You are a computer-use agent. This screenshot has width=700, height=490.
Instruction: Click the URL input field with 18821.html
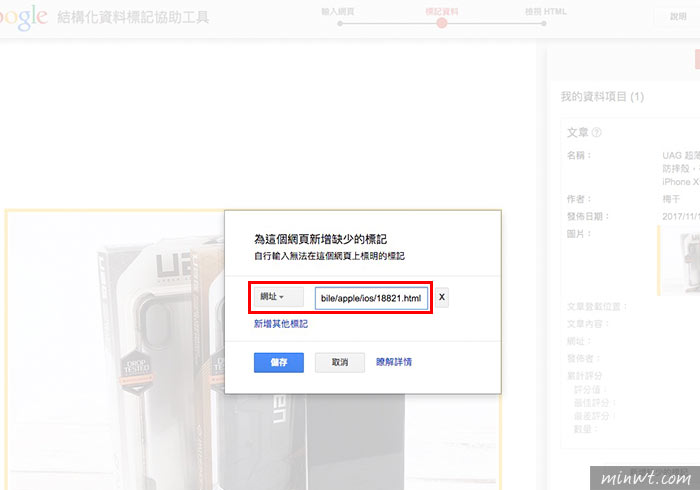coord(371,298)
